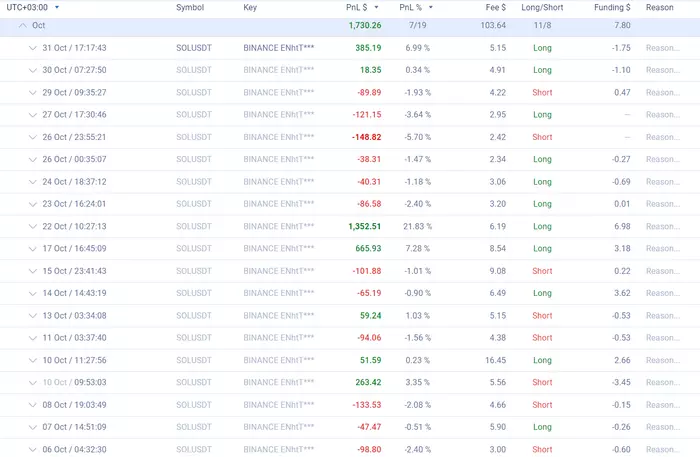
Task: Click the 7.28 % PnL percentage
Action: [417, 249]
